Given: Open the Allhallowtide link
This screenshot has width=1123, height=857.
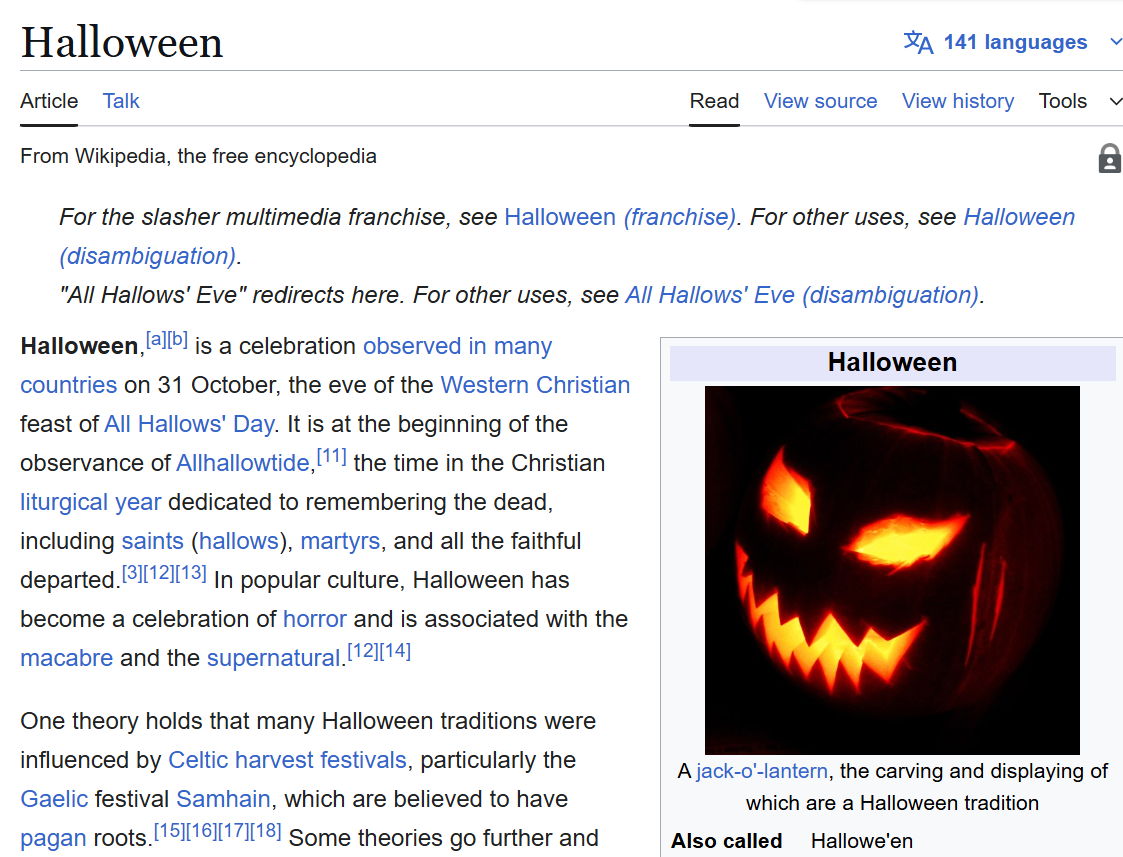Looking at the screenshot, I should pos(243,463).
